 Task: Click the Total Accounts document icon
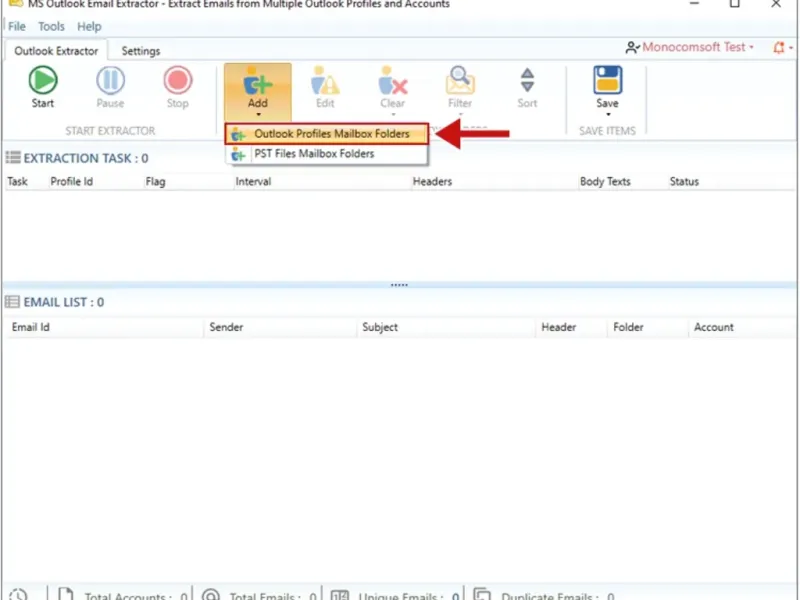tap(65, 594)
